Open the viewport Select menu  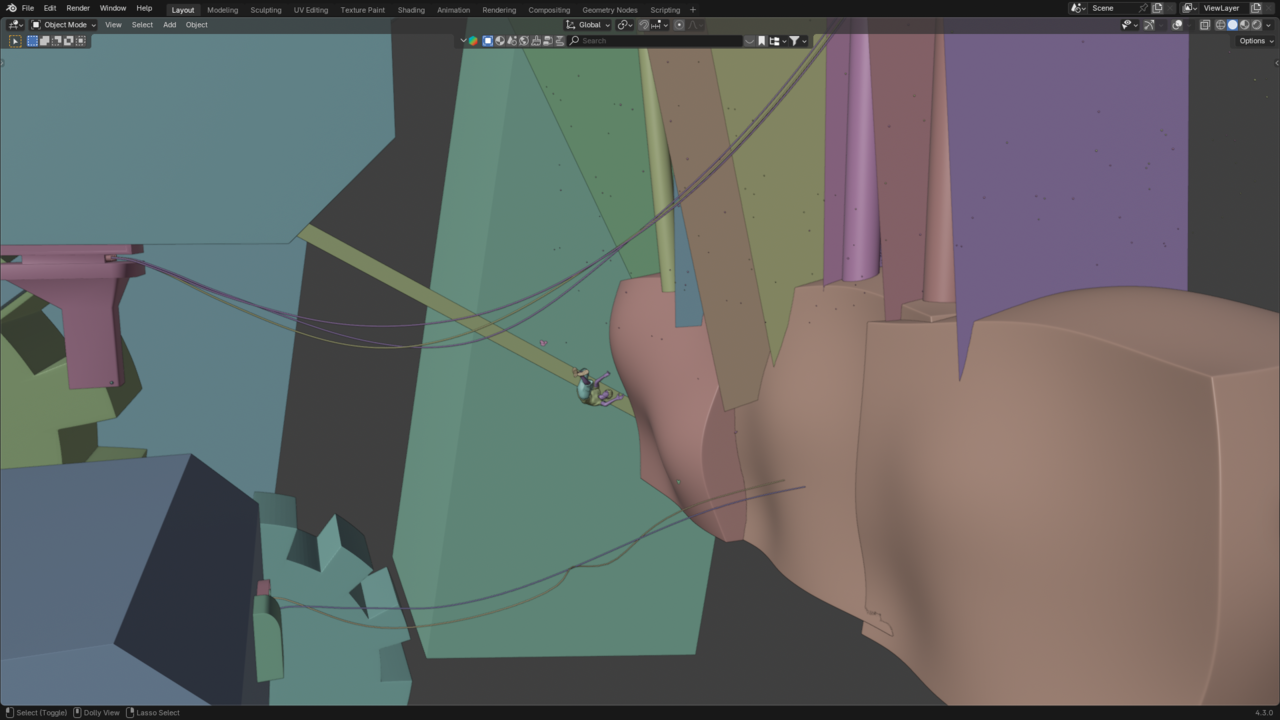(142, 25)
